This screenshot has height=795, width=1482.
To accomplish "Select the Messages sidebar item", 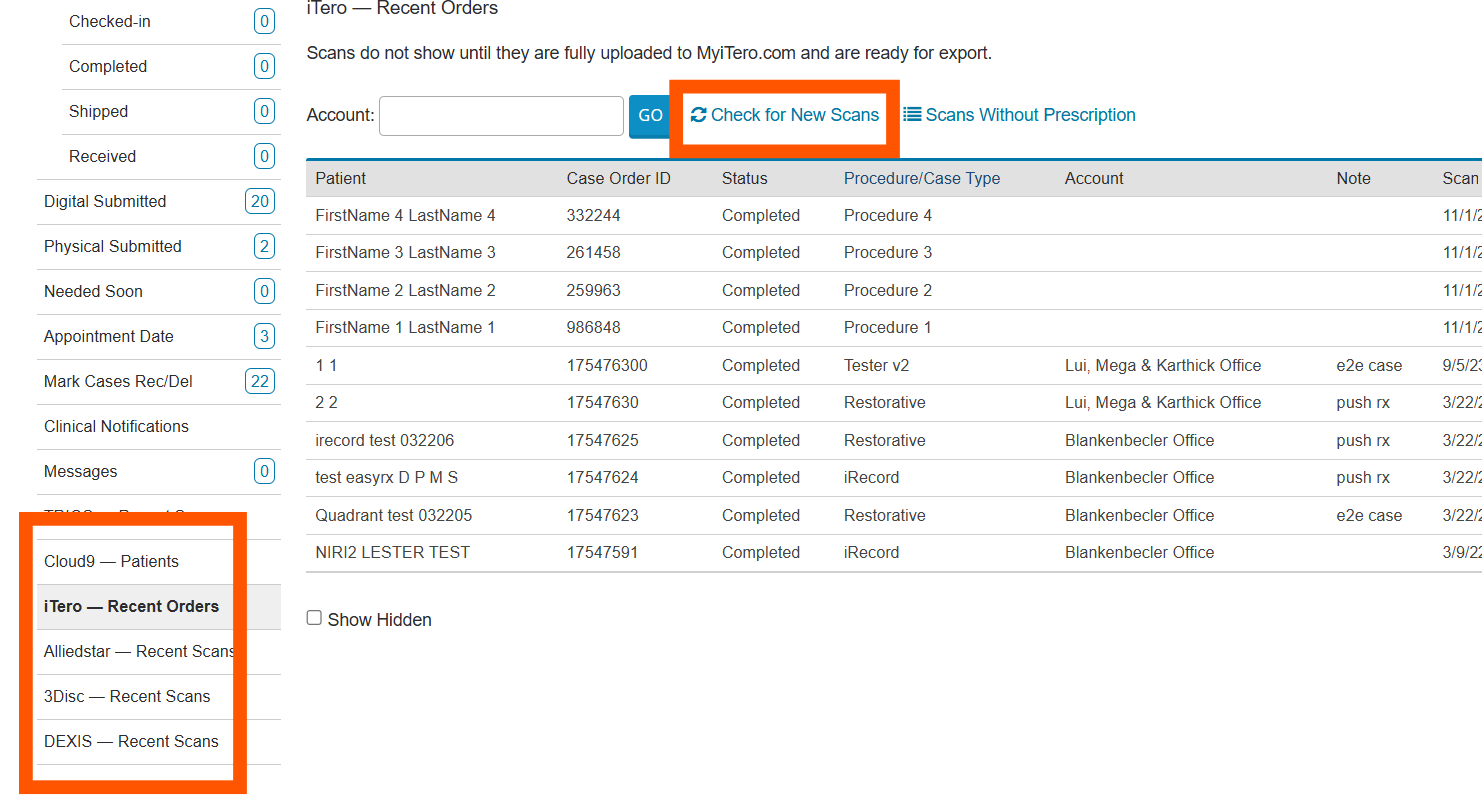I will click(80, 471).
